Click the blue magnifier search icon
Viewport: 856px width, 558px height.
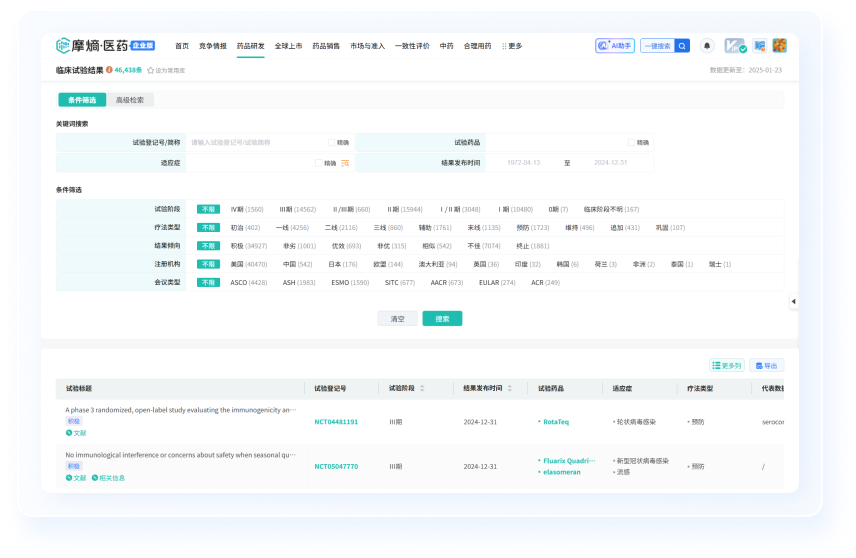(682, 46)
